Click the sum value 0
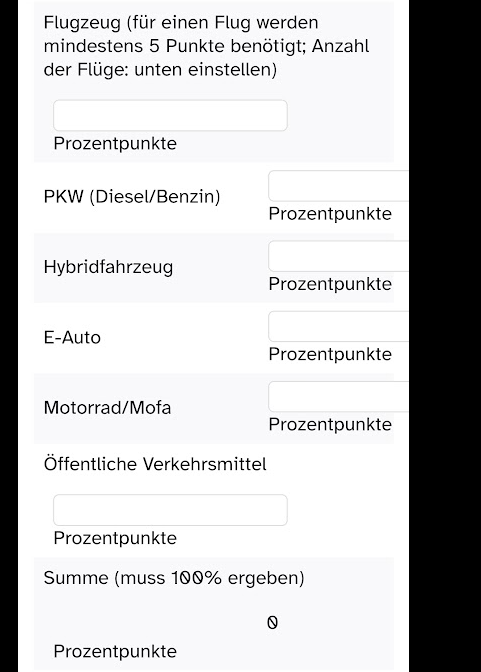The height and width of the screenshot is (672, 481). (272, 622)
